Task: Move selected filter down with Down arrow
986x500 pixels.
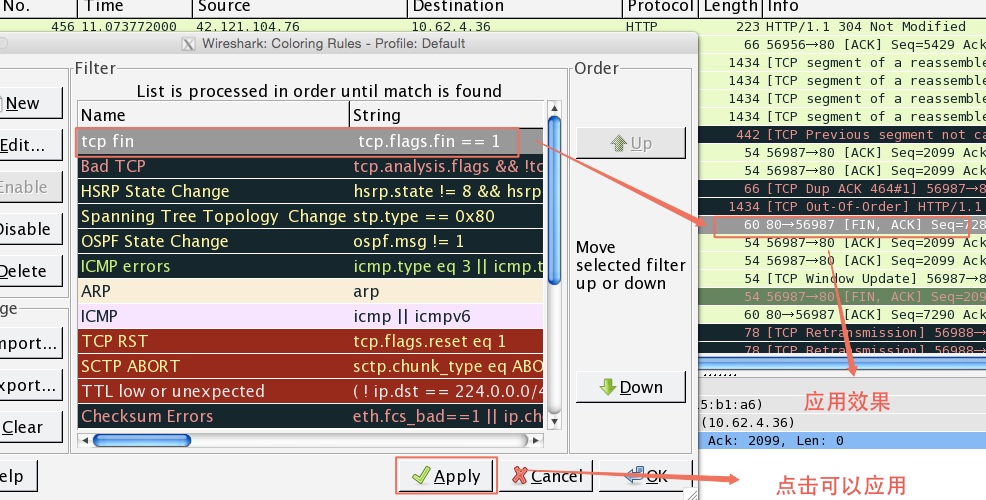Action: (630, 387)
